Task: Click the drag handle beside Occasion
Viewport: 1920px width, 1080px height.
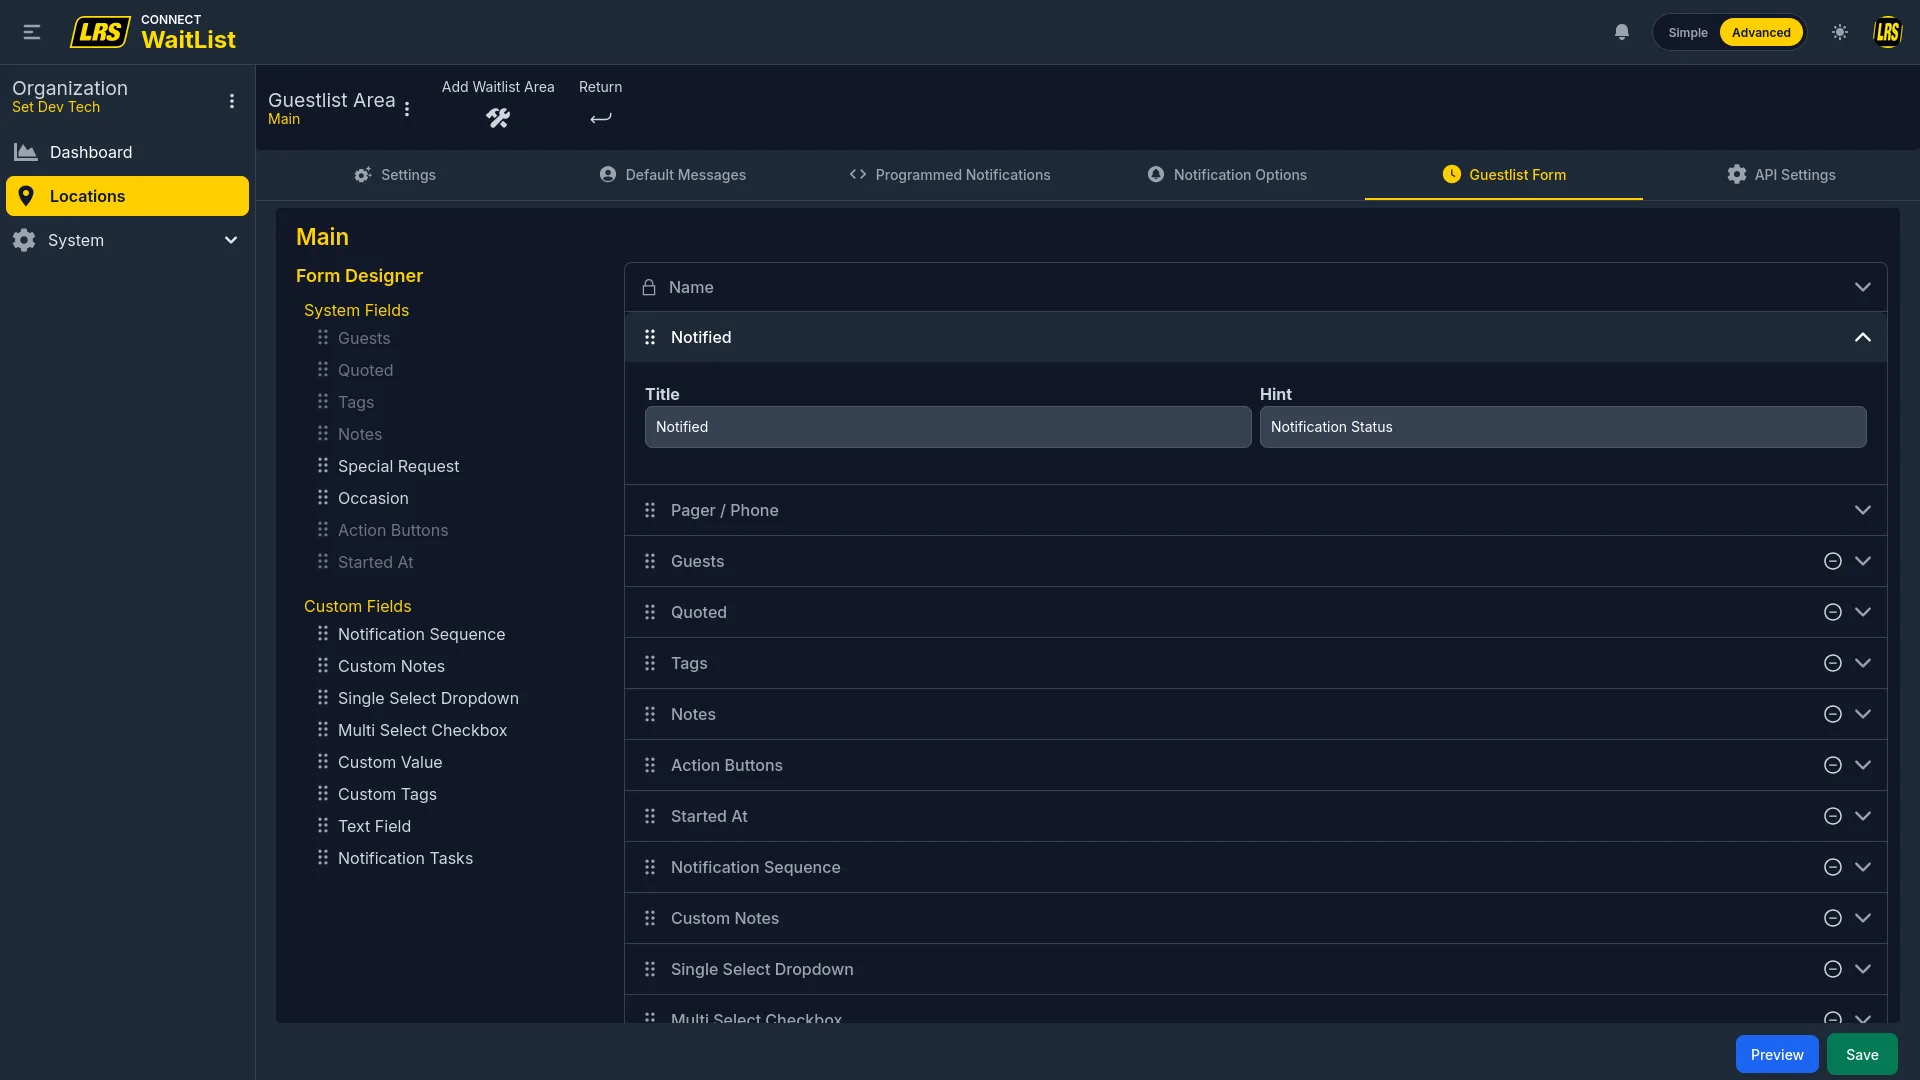Action: 323,497
